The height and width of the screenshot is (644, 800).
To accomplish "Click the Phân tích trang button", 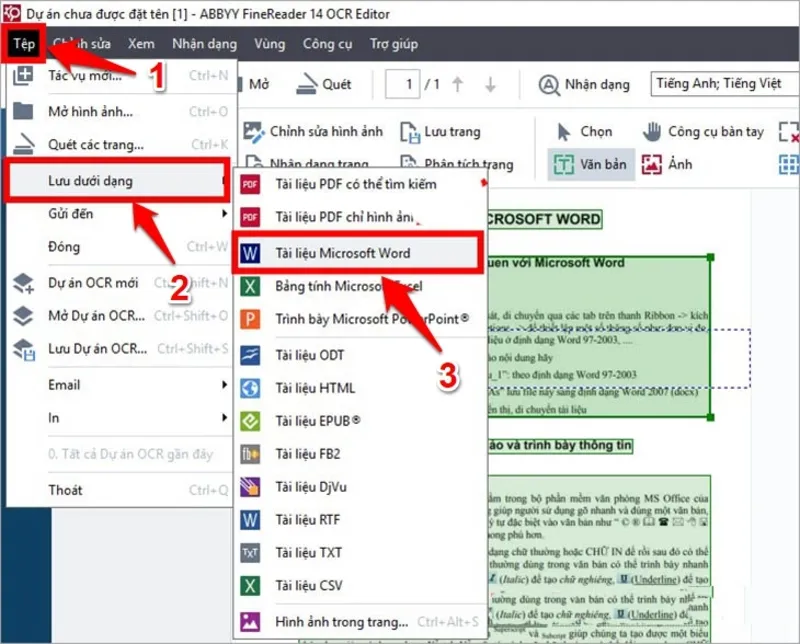I will (457, 163).
